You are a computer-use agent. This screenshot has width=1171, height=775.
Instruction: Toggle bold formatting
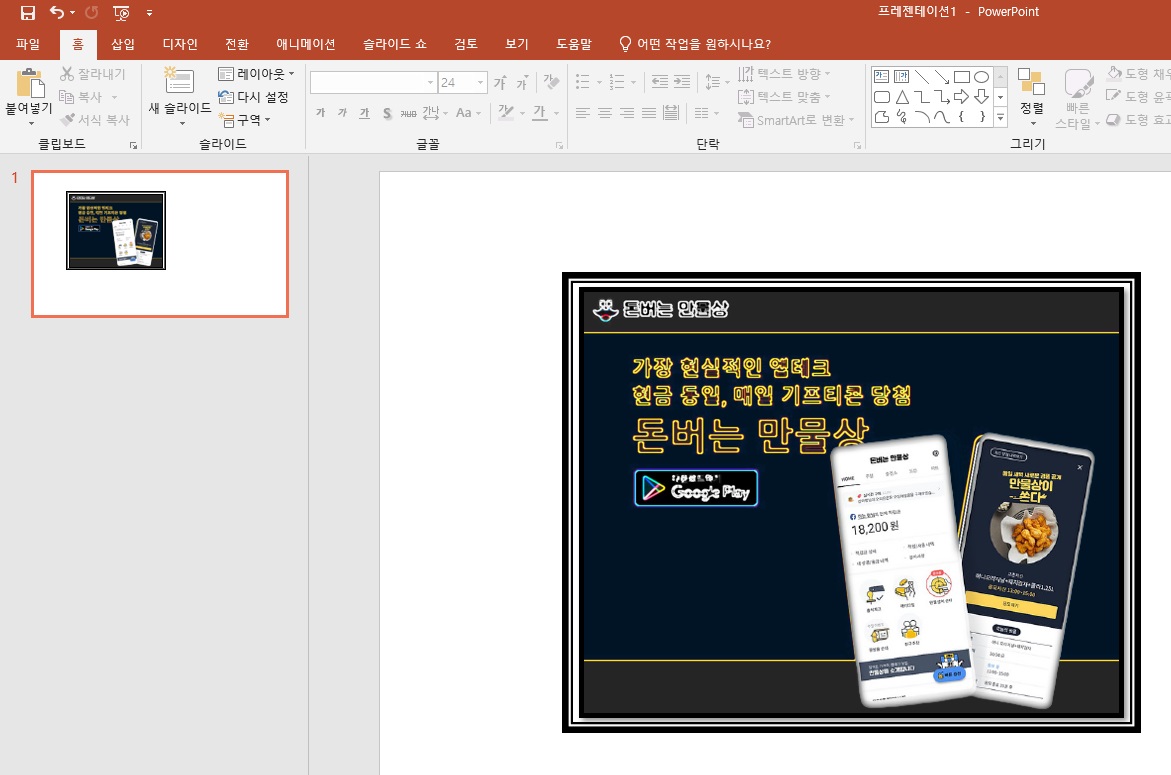(320, 113)
